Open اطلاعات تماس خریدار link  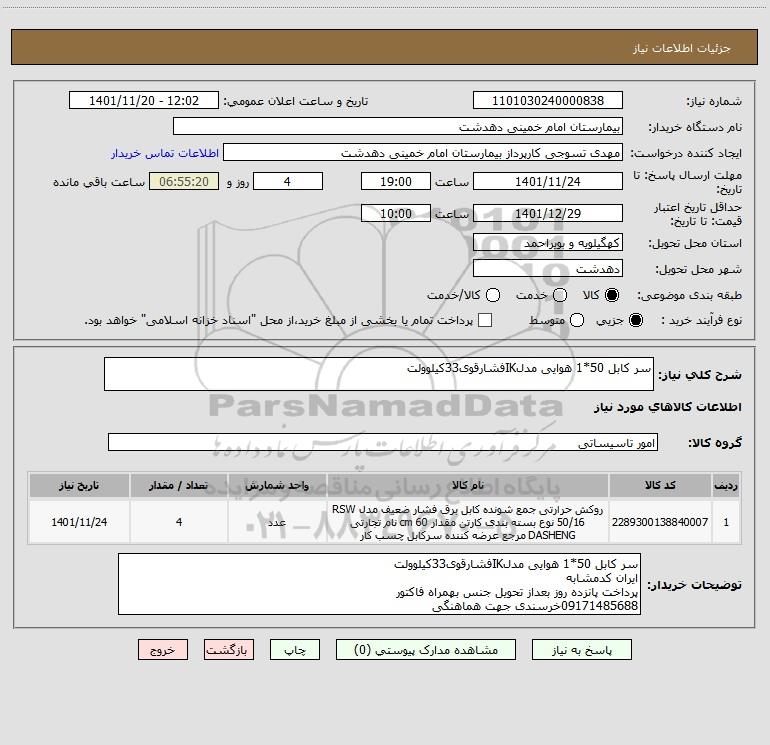[x=165, y=153]
